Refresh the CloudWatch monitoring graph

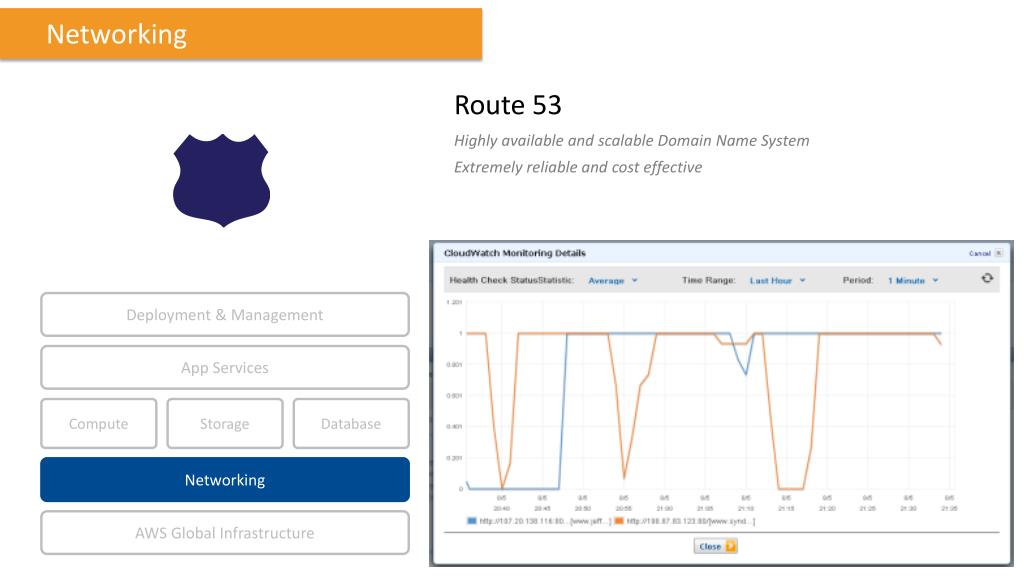click(x=987, y=279)
